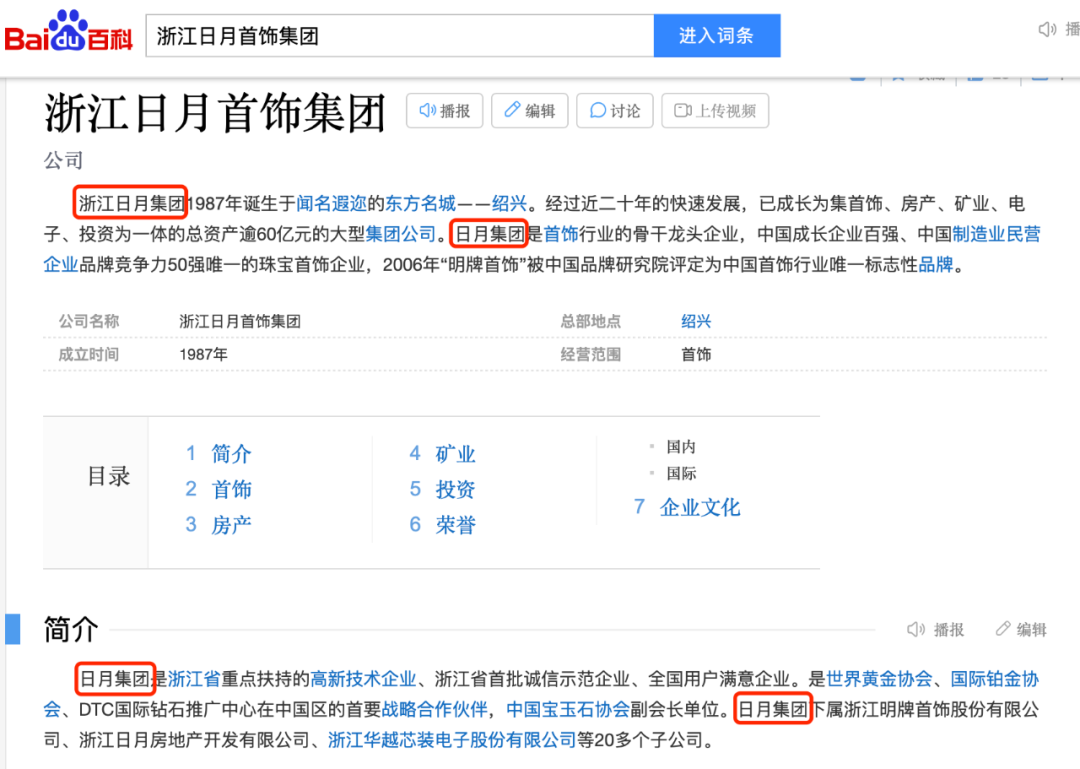Click 播报 in the 简介 section header
This screenshot has height=769, width=1080.
[x=936, y=629]
